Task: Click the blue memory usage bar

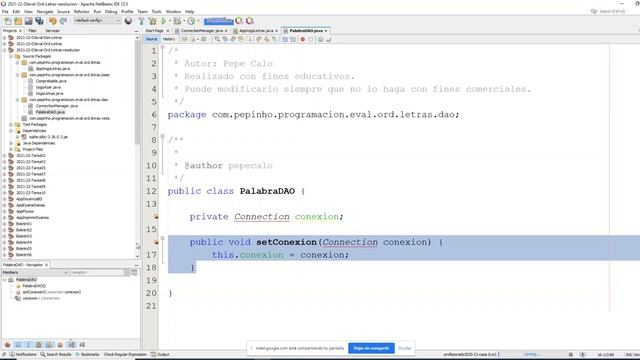Action: (x=219, y=21)
